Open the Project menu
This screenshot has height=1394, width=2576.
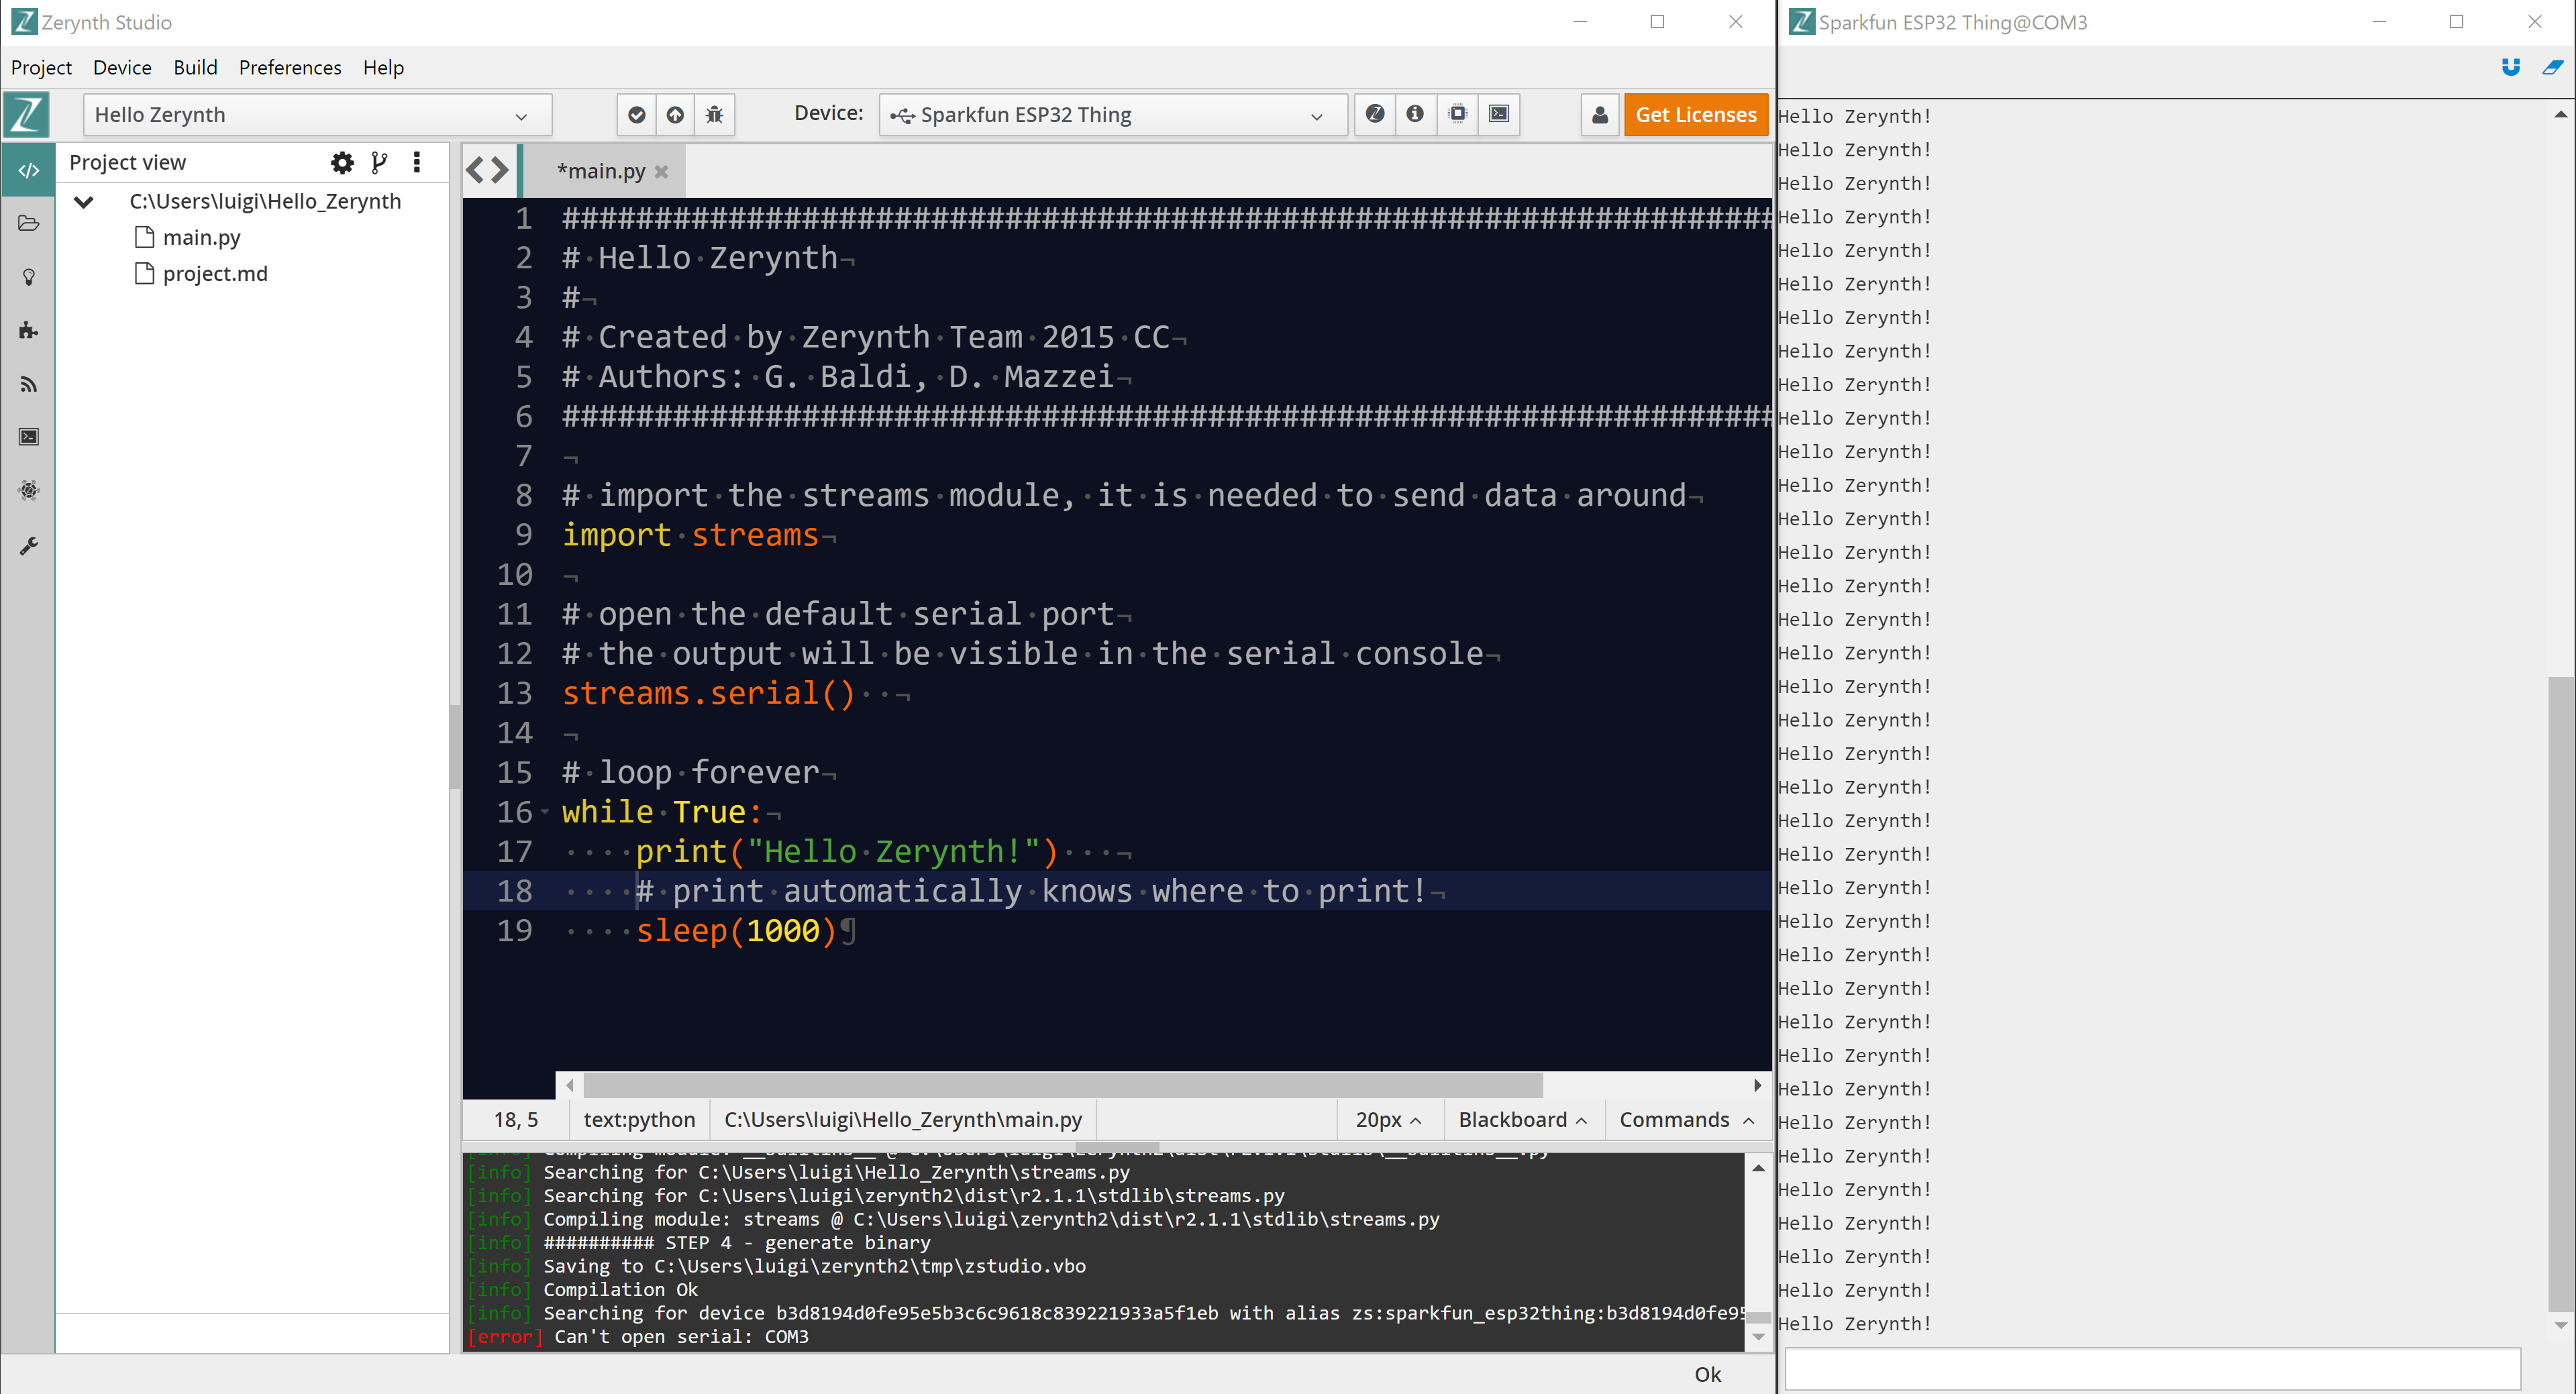tap(41, 67)
